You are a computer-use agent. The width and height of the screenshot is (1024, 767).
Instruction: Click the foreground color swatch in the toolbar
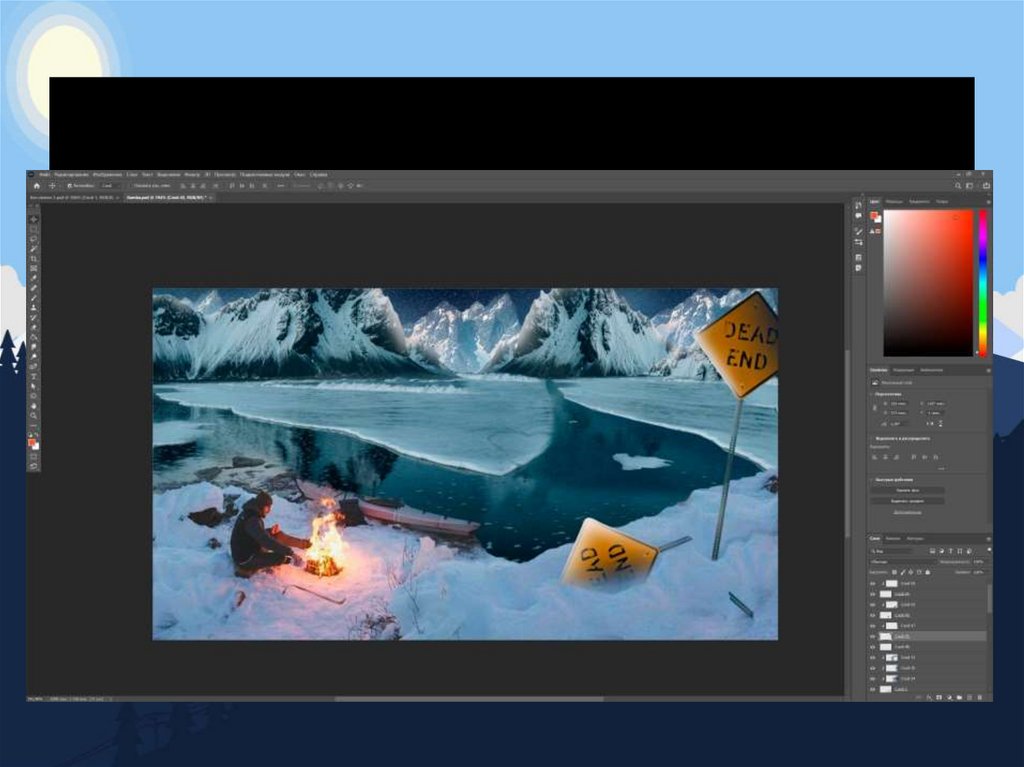[x=32, y=441]
